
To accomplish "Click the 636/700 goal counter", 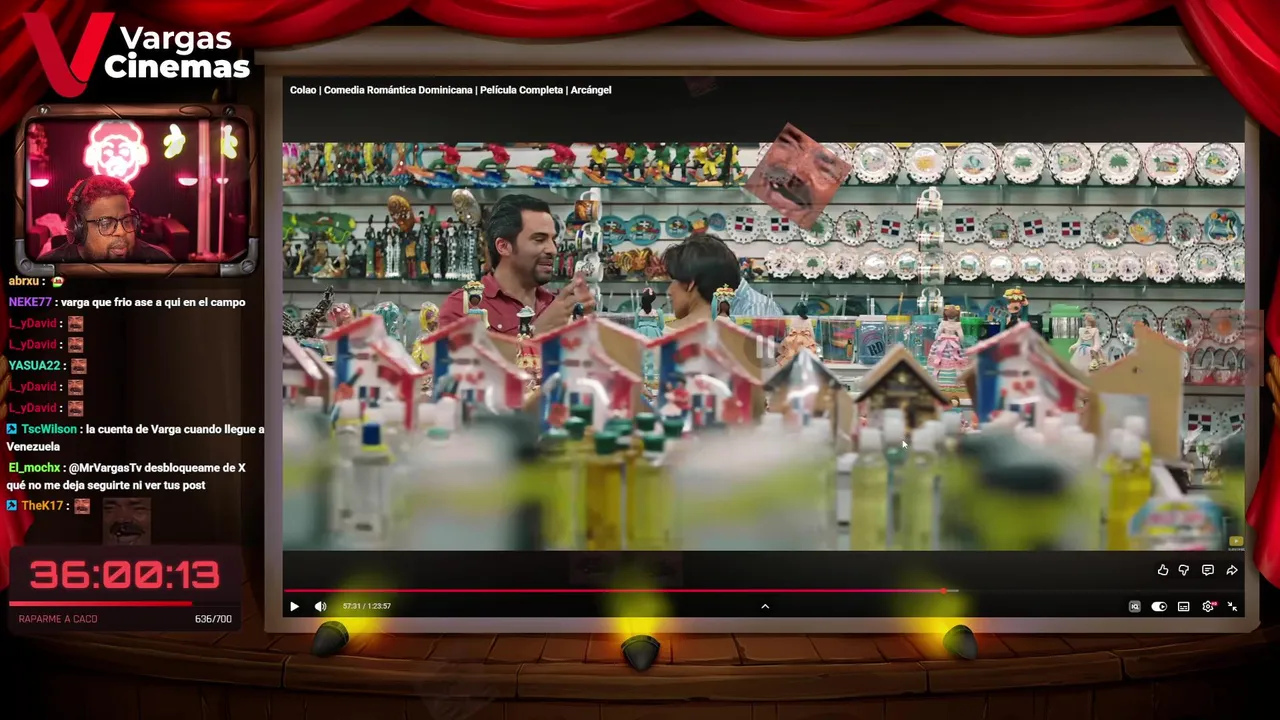I will click(213, 619).
